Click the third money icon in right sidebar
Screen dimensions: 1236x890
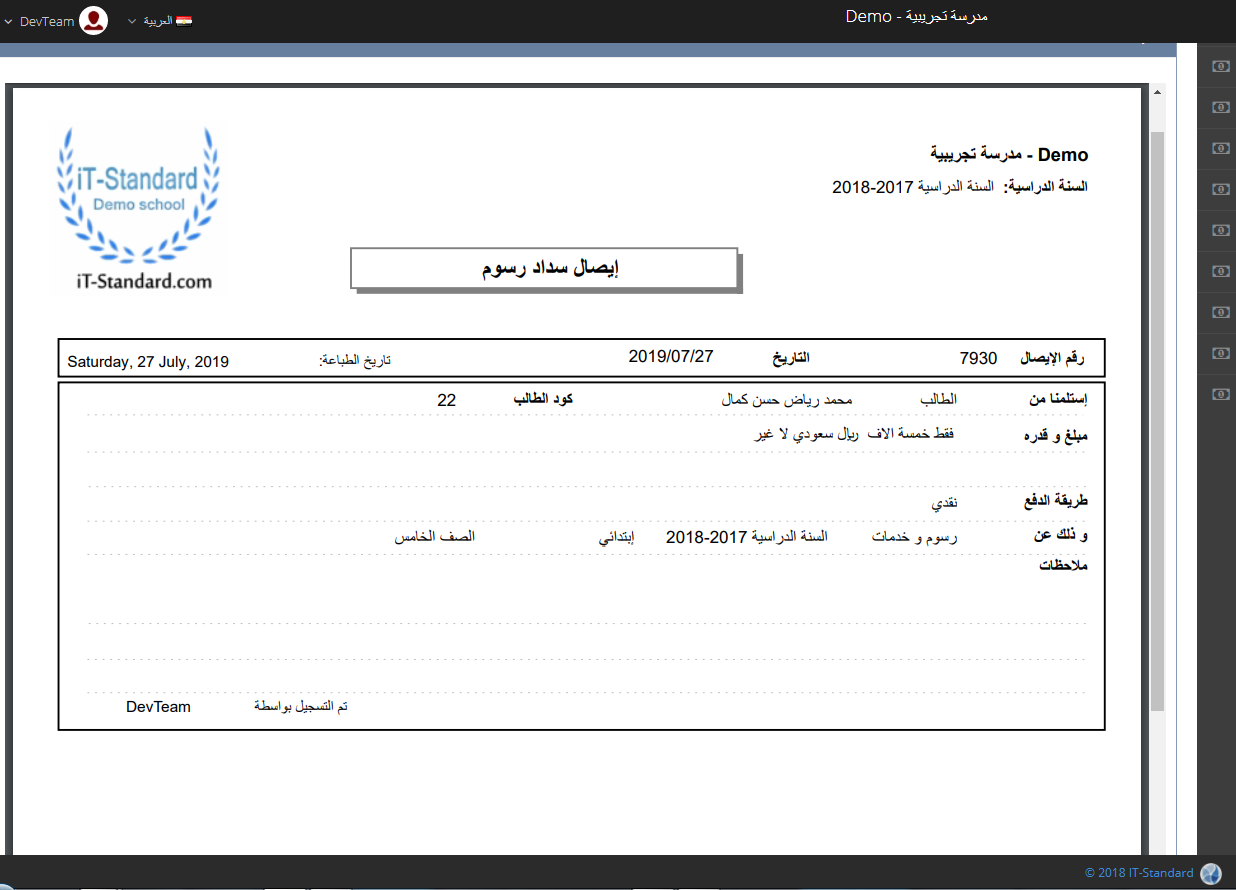[x=1220, y=148]
